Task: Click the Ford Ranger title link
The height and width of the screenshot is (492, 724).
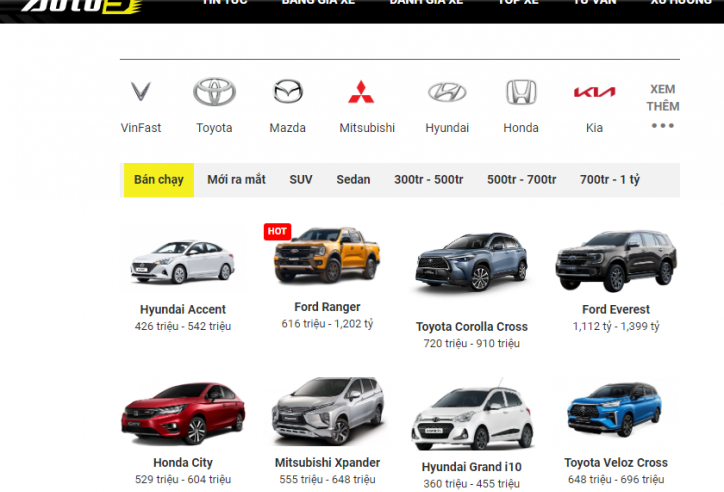Action: (x=327, y=307)
